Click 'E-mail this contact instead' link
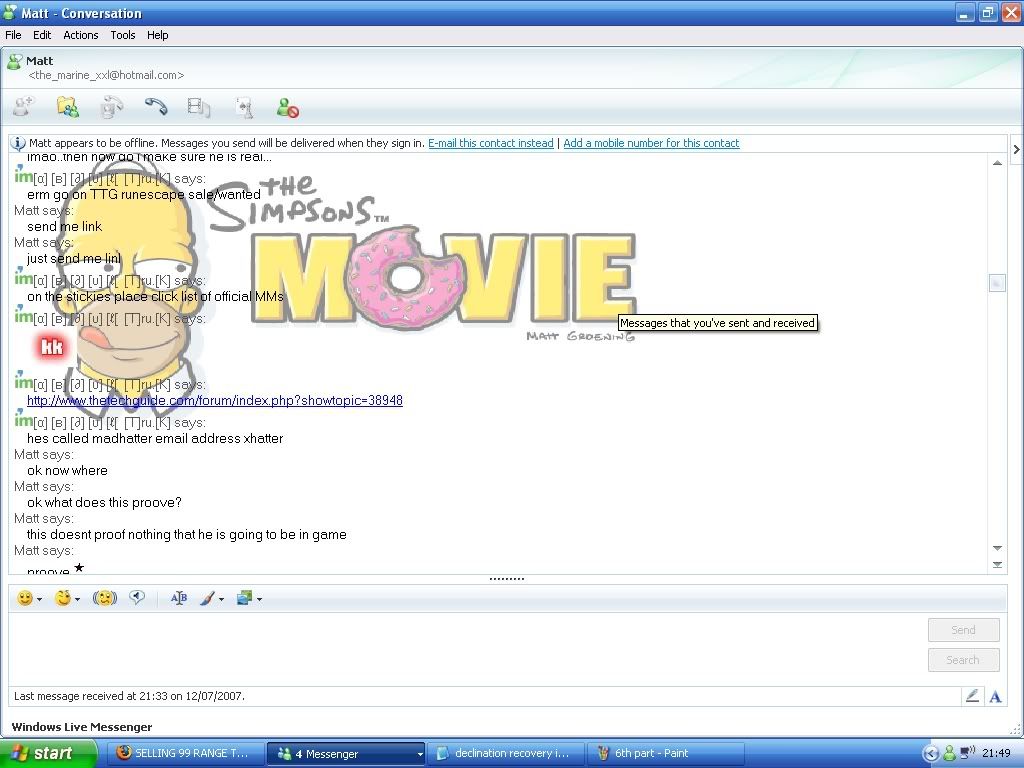The image size is (1024, 768). (x=490, y=143)
